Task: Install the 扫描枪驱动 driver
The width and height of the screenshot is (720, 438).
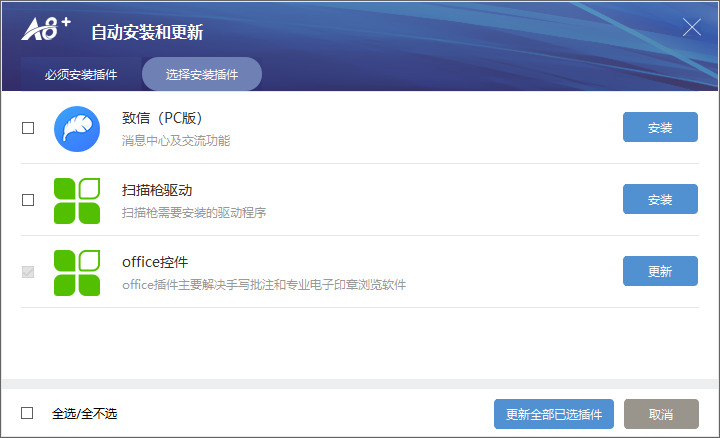Action: click(x=660, y=199)
